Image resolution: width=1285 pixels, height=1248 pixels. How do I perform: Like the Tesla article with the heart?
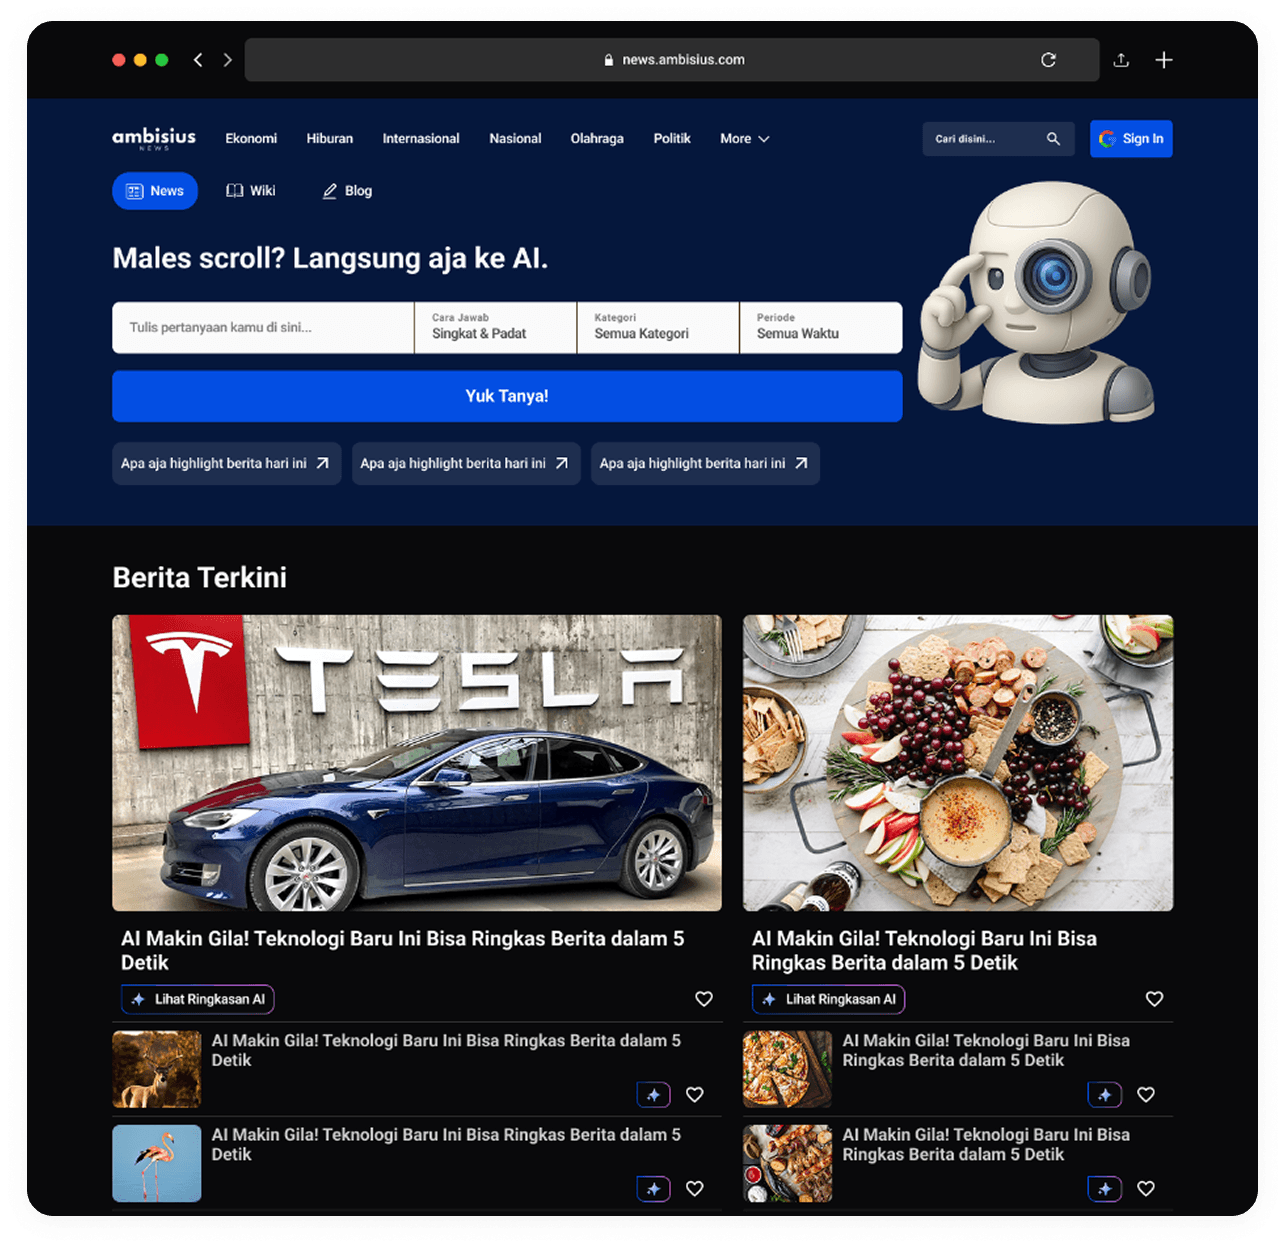pos(704,999)
